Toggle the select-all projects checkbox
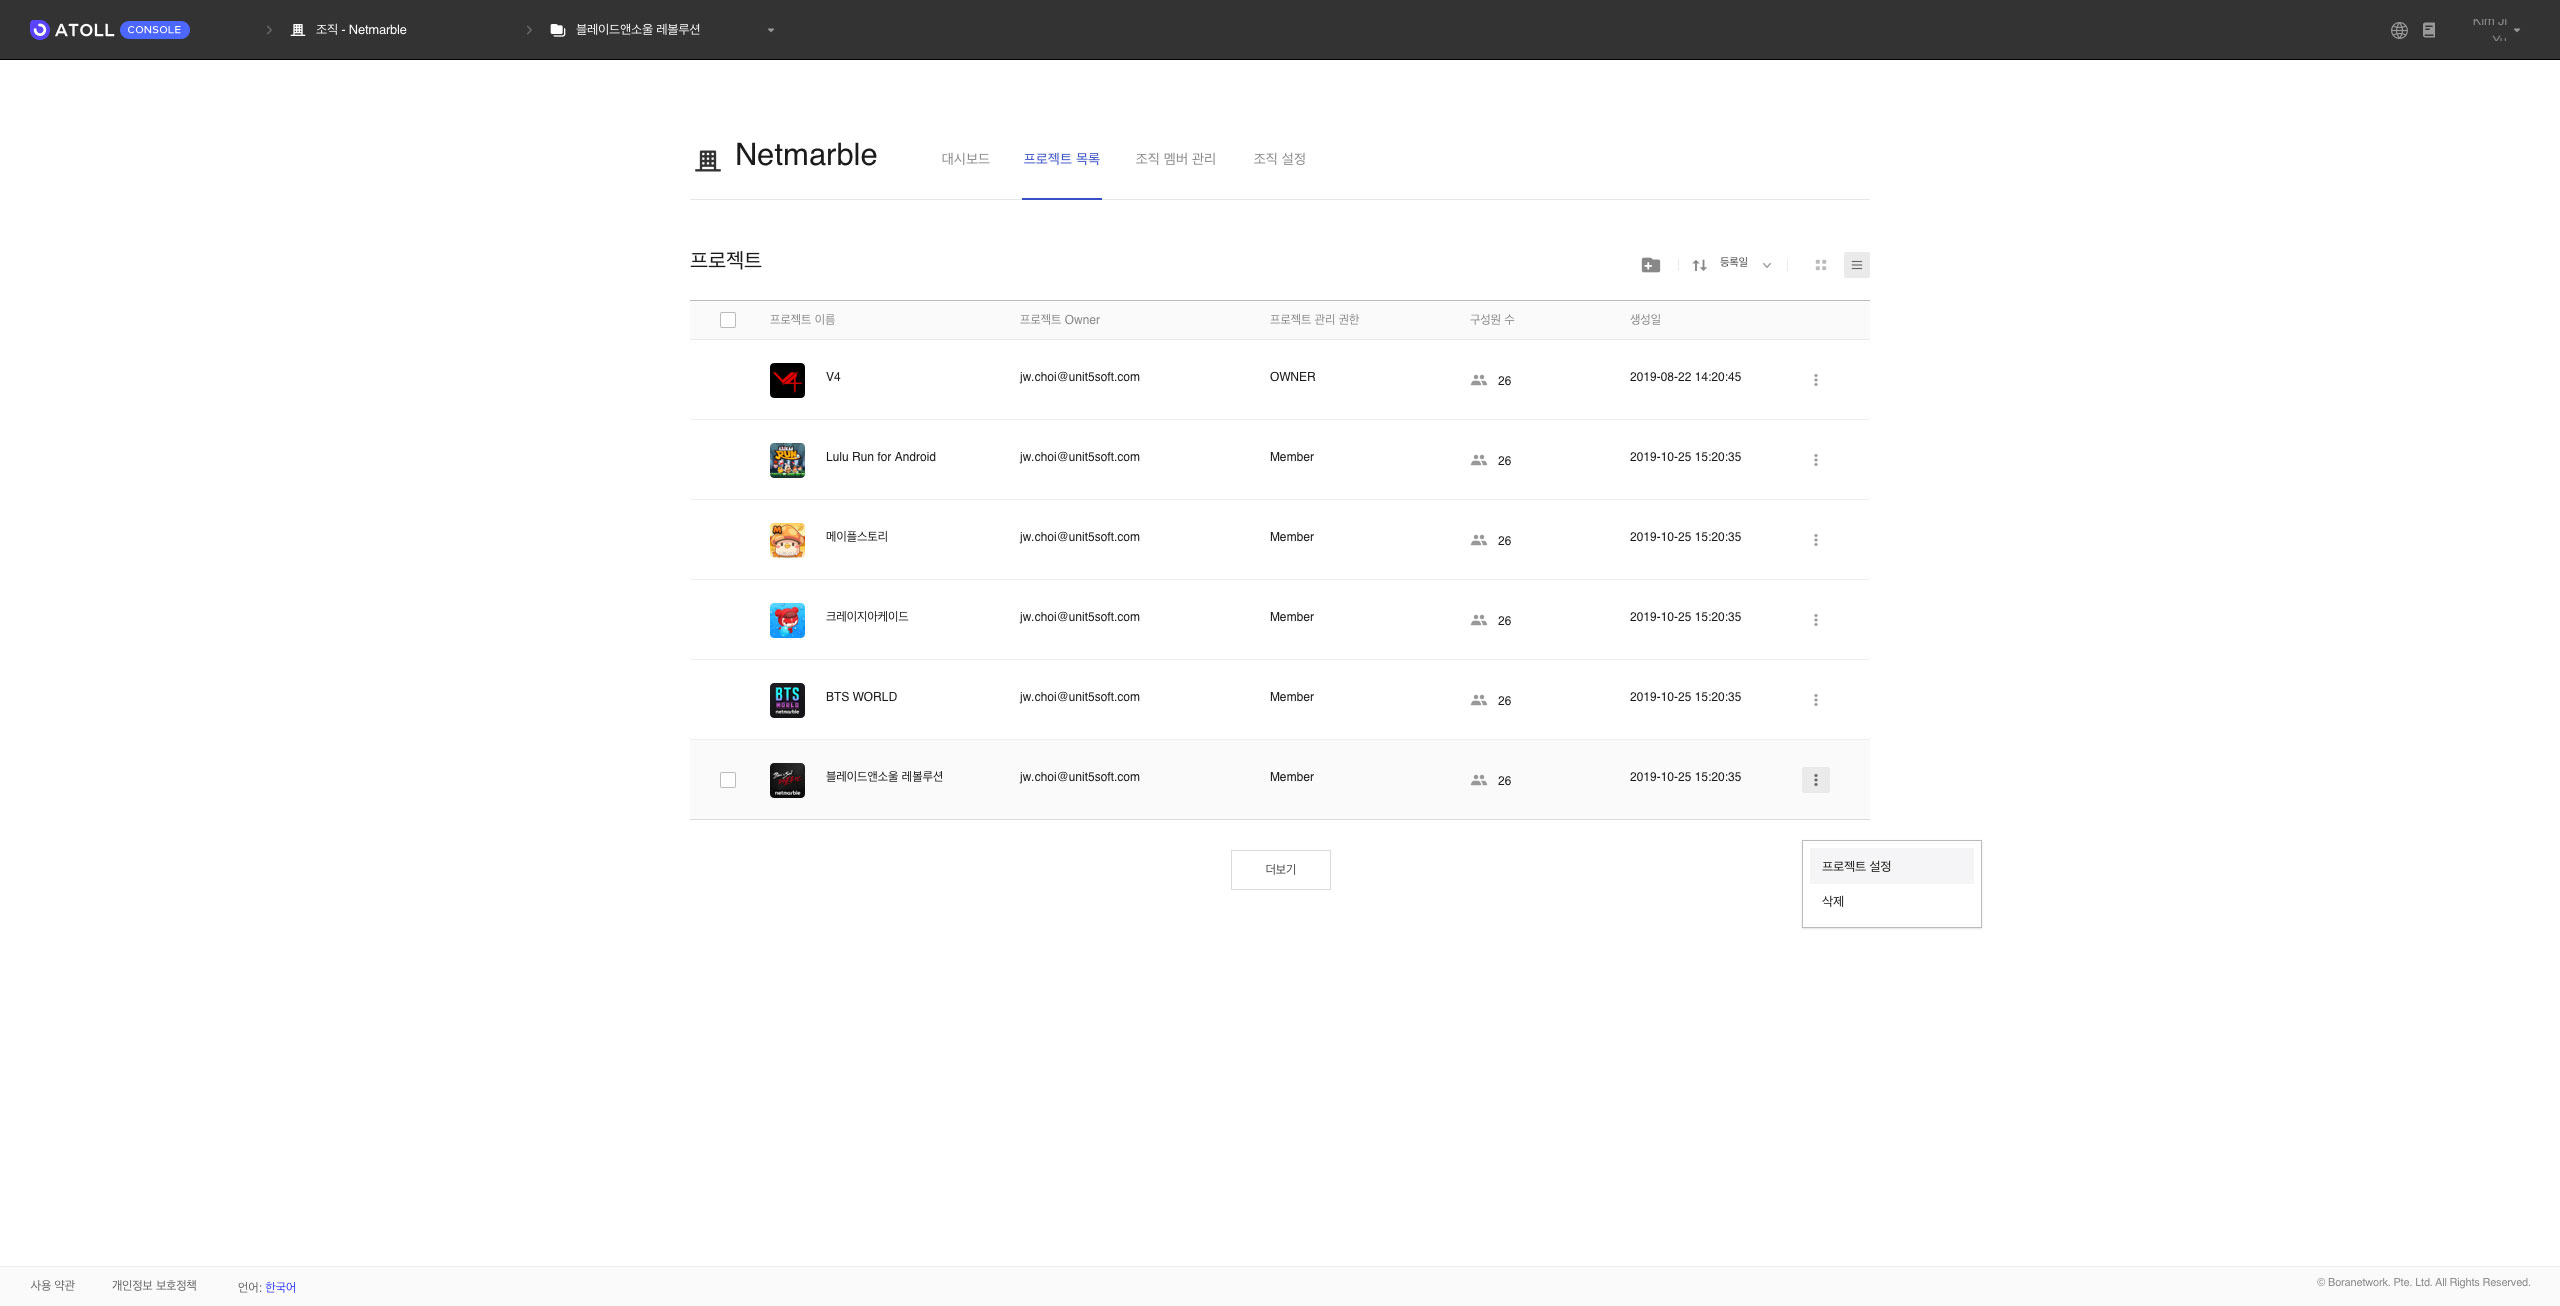 727,320
